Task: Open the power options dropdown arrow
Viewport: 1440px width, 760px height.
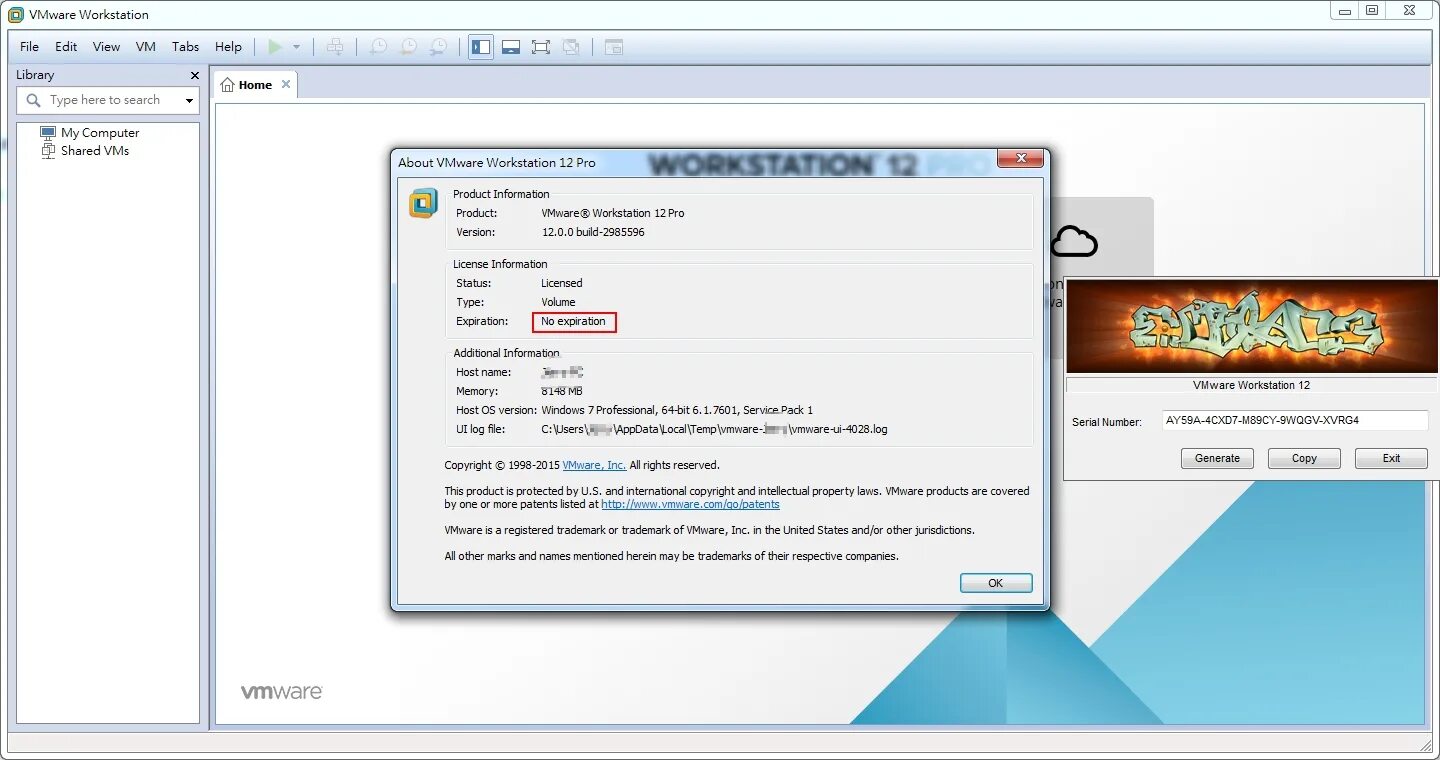Action: 296,47
